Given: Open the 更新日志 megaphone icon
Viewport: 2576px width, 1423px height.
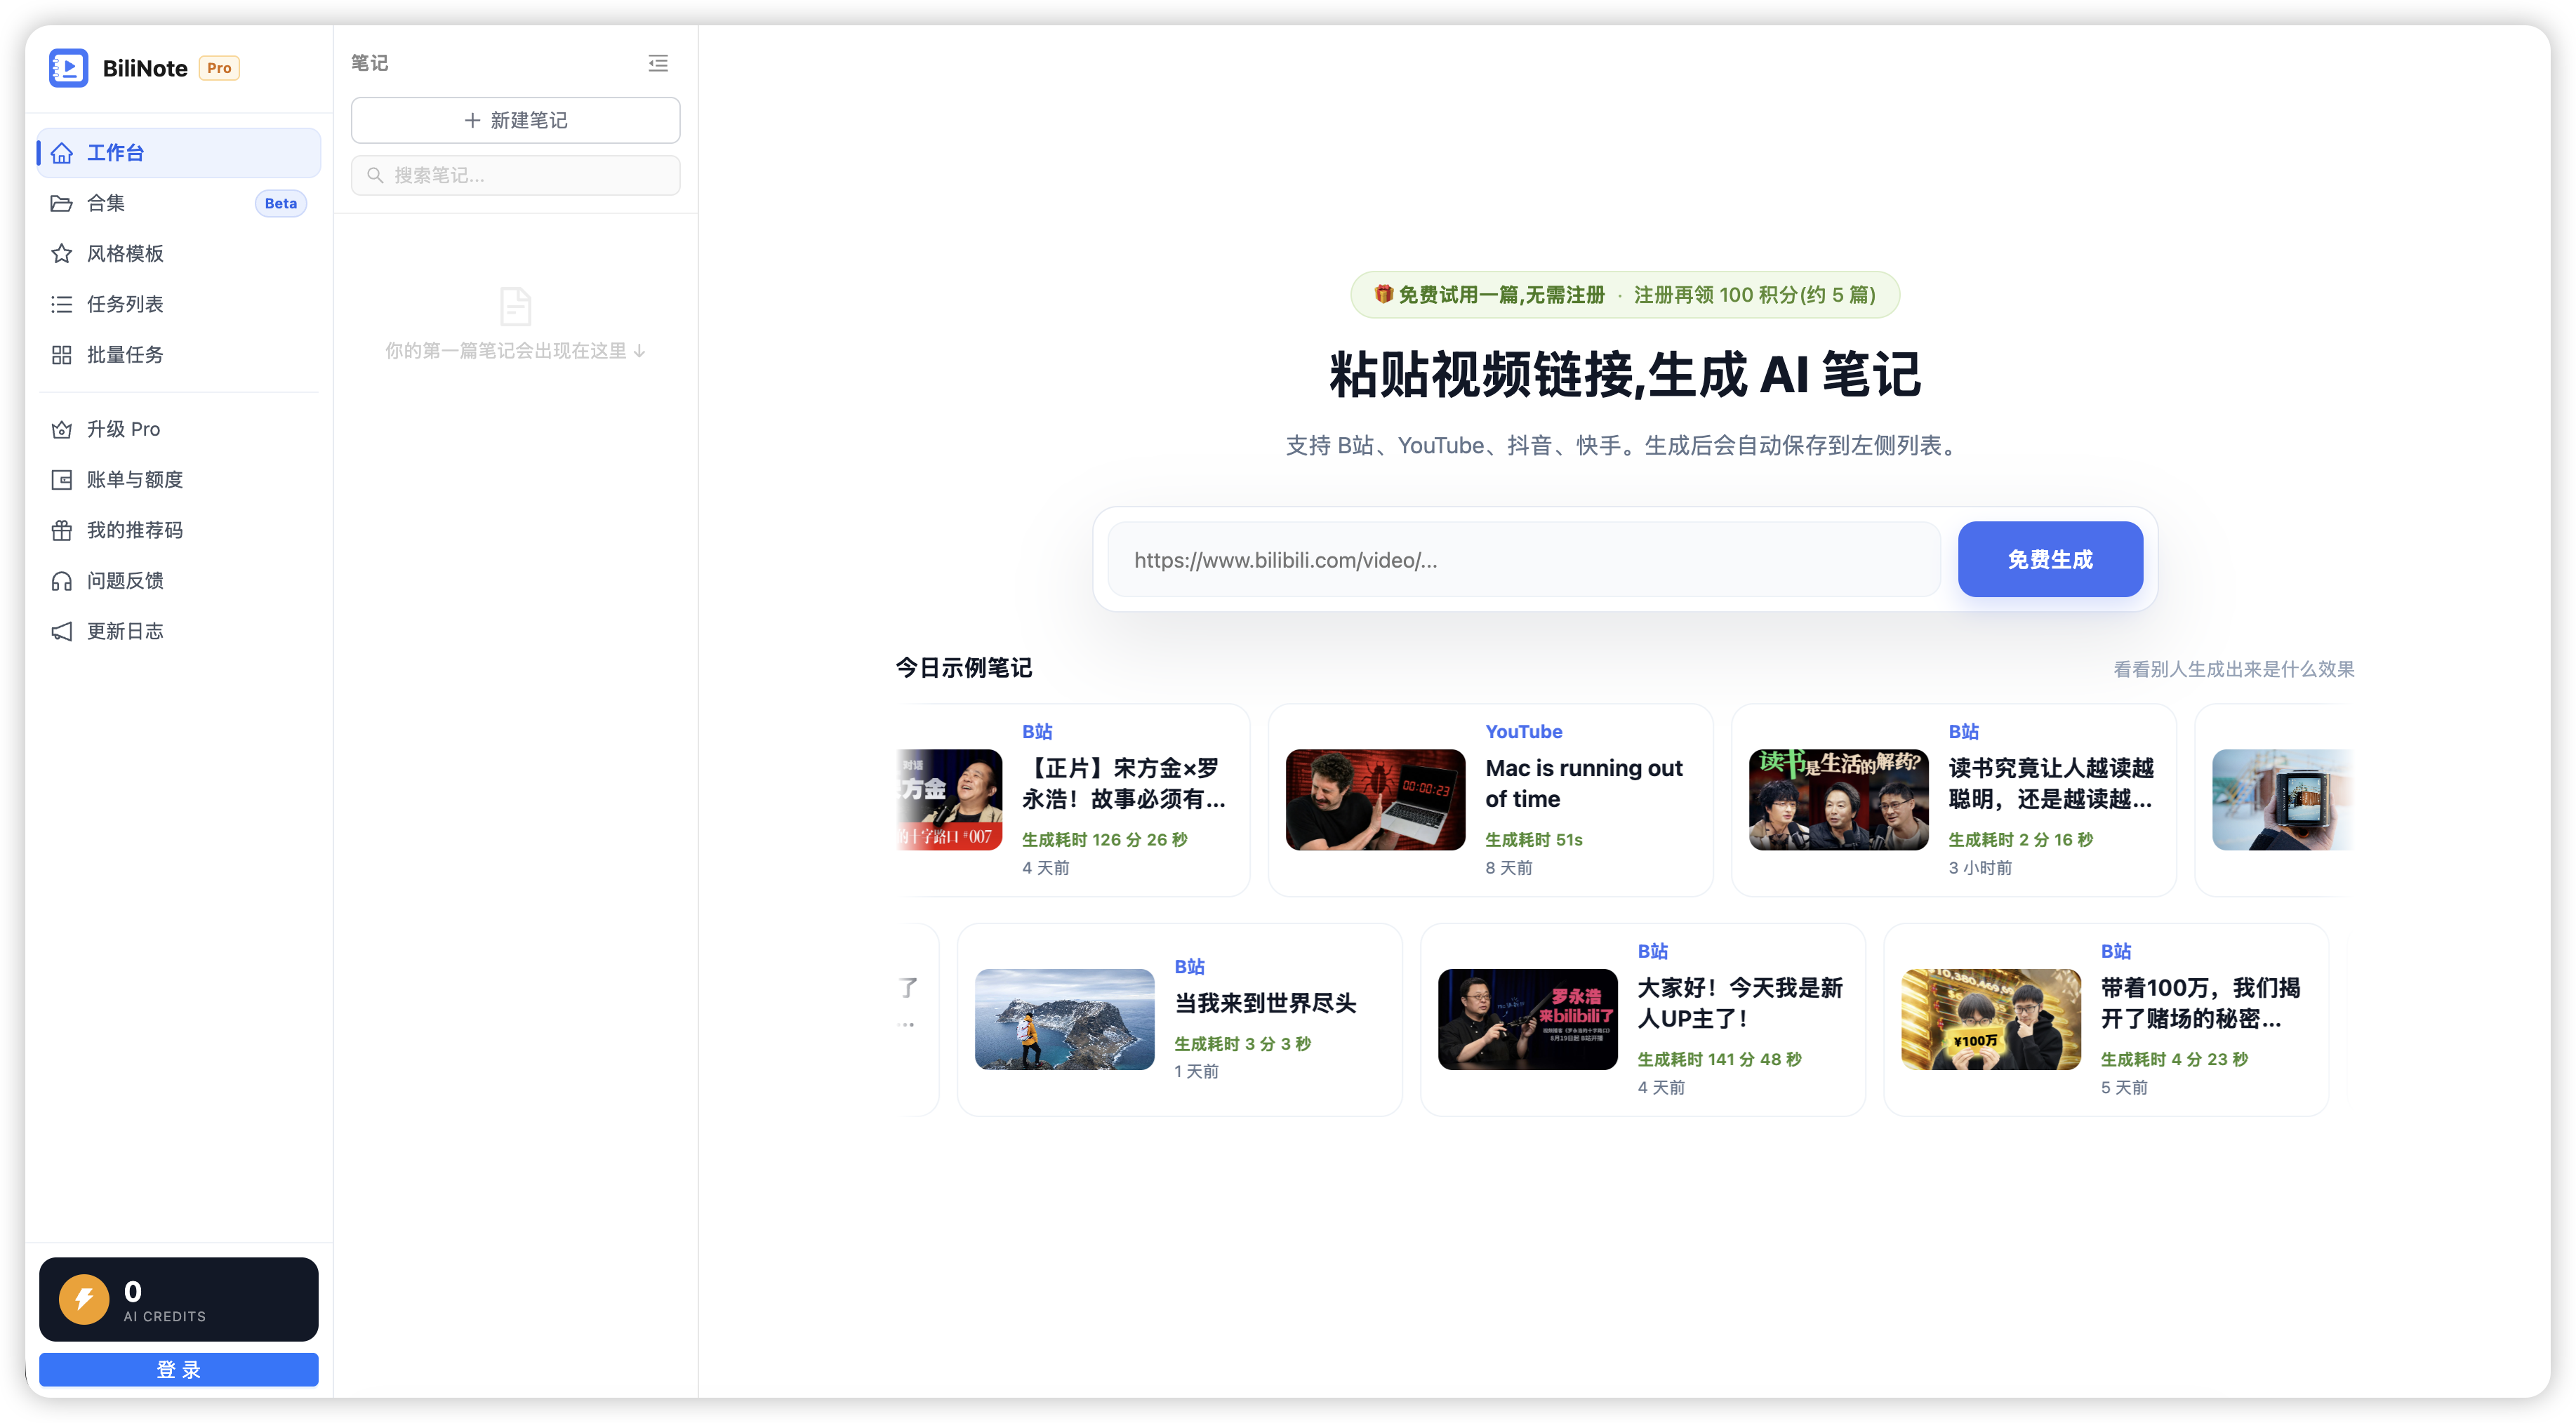Looking at the screenshot, I should [x=62, y=631].
